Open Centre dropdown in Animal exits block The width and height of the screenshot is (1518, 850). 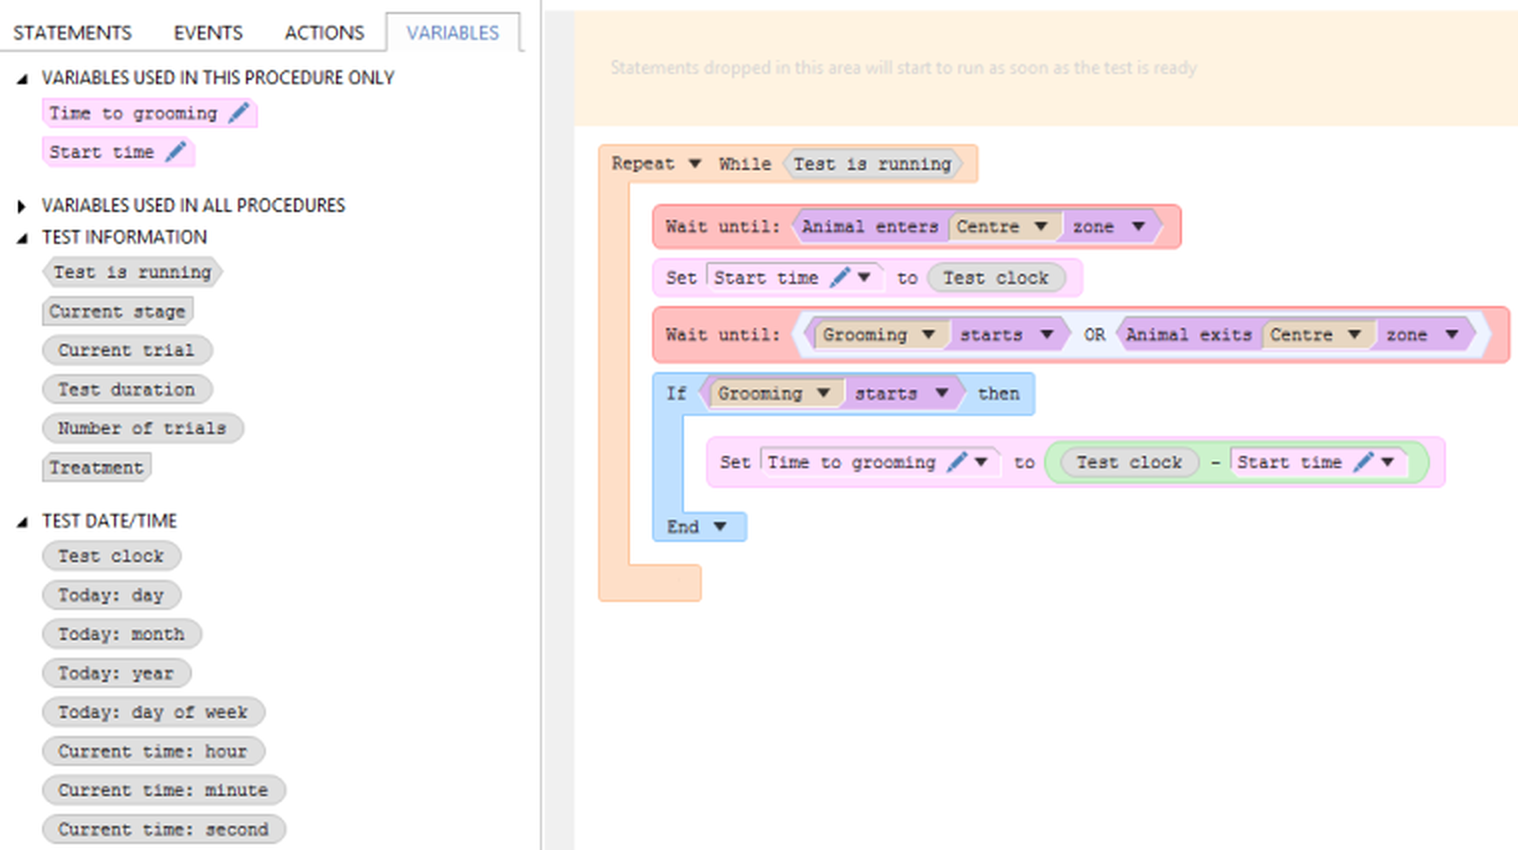pos(1354,334)
